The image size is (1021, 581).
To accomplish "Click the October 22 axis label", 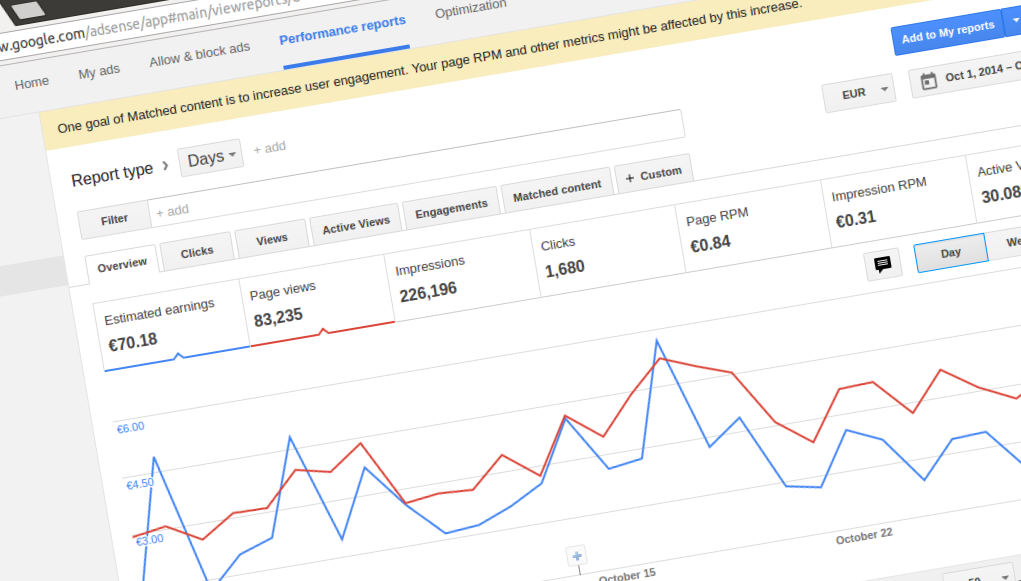I will [x=864, y=536].
